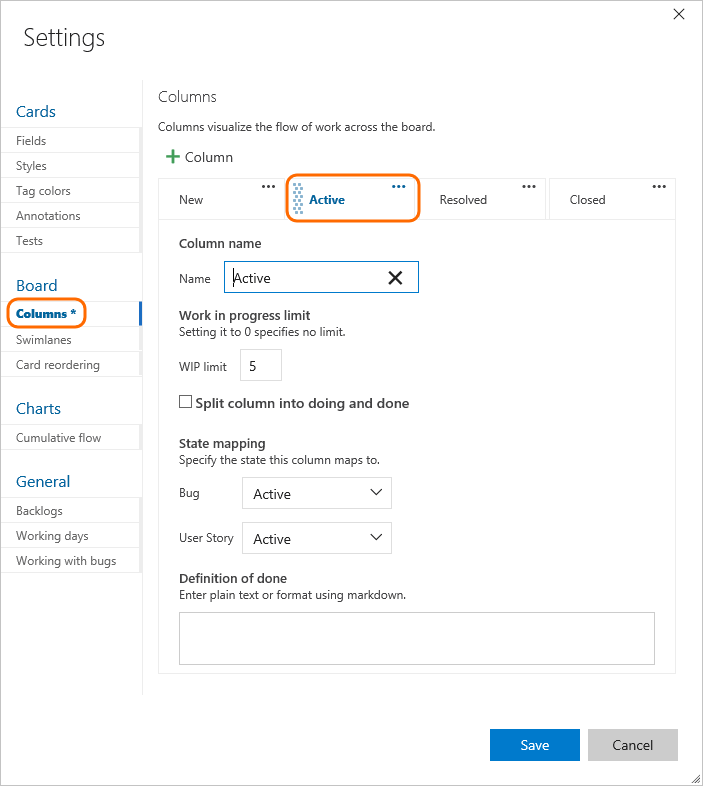The image size is (703, 786).
Task: Click the Definition of done text box
Action: click(416, 638)
